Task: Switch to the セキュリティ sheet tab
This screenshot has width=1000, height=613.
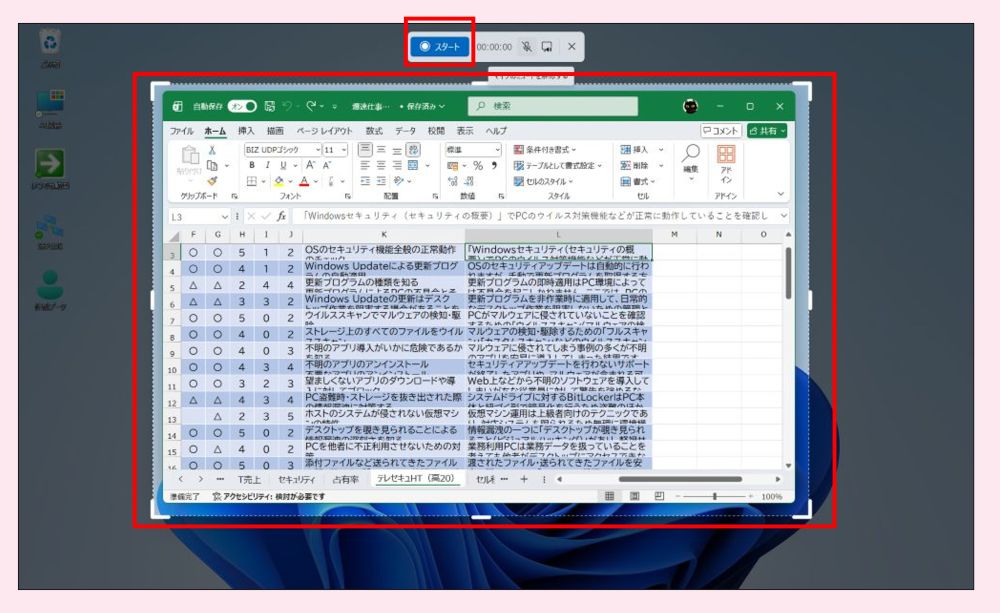Action: coord(296,479)
